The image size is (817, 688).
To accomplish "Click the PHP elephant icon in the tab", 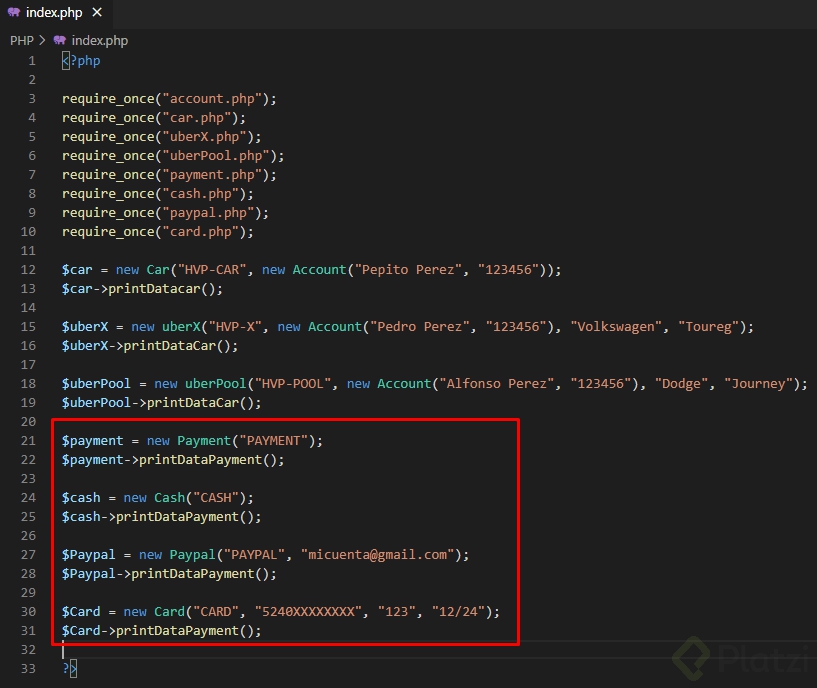I will [14, 13].
